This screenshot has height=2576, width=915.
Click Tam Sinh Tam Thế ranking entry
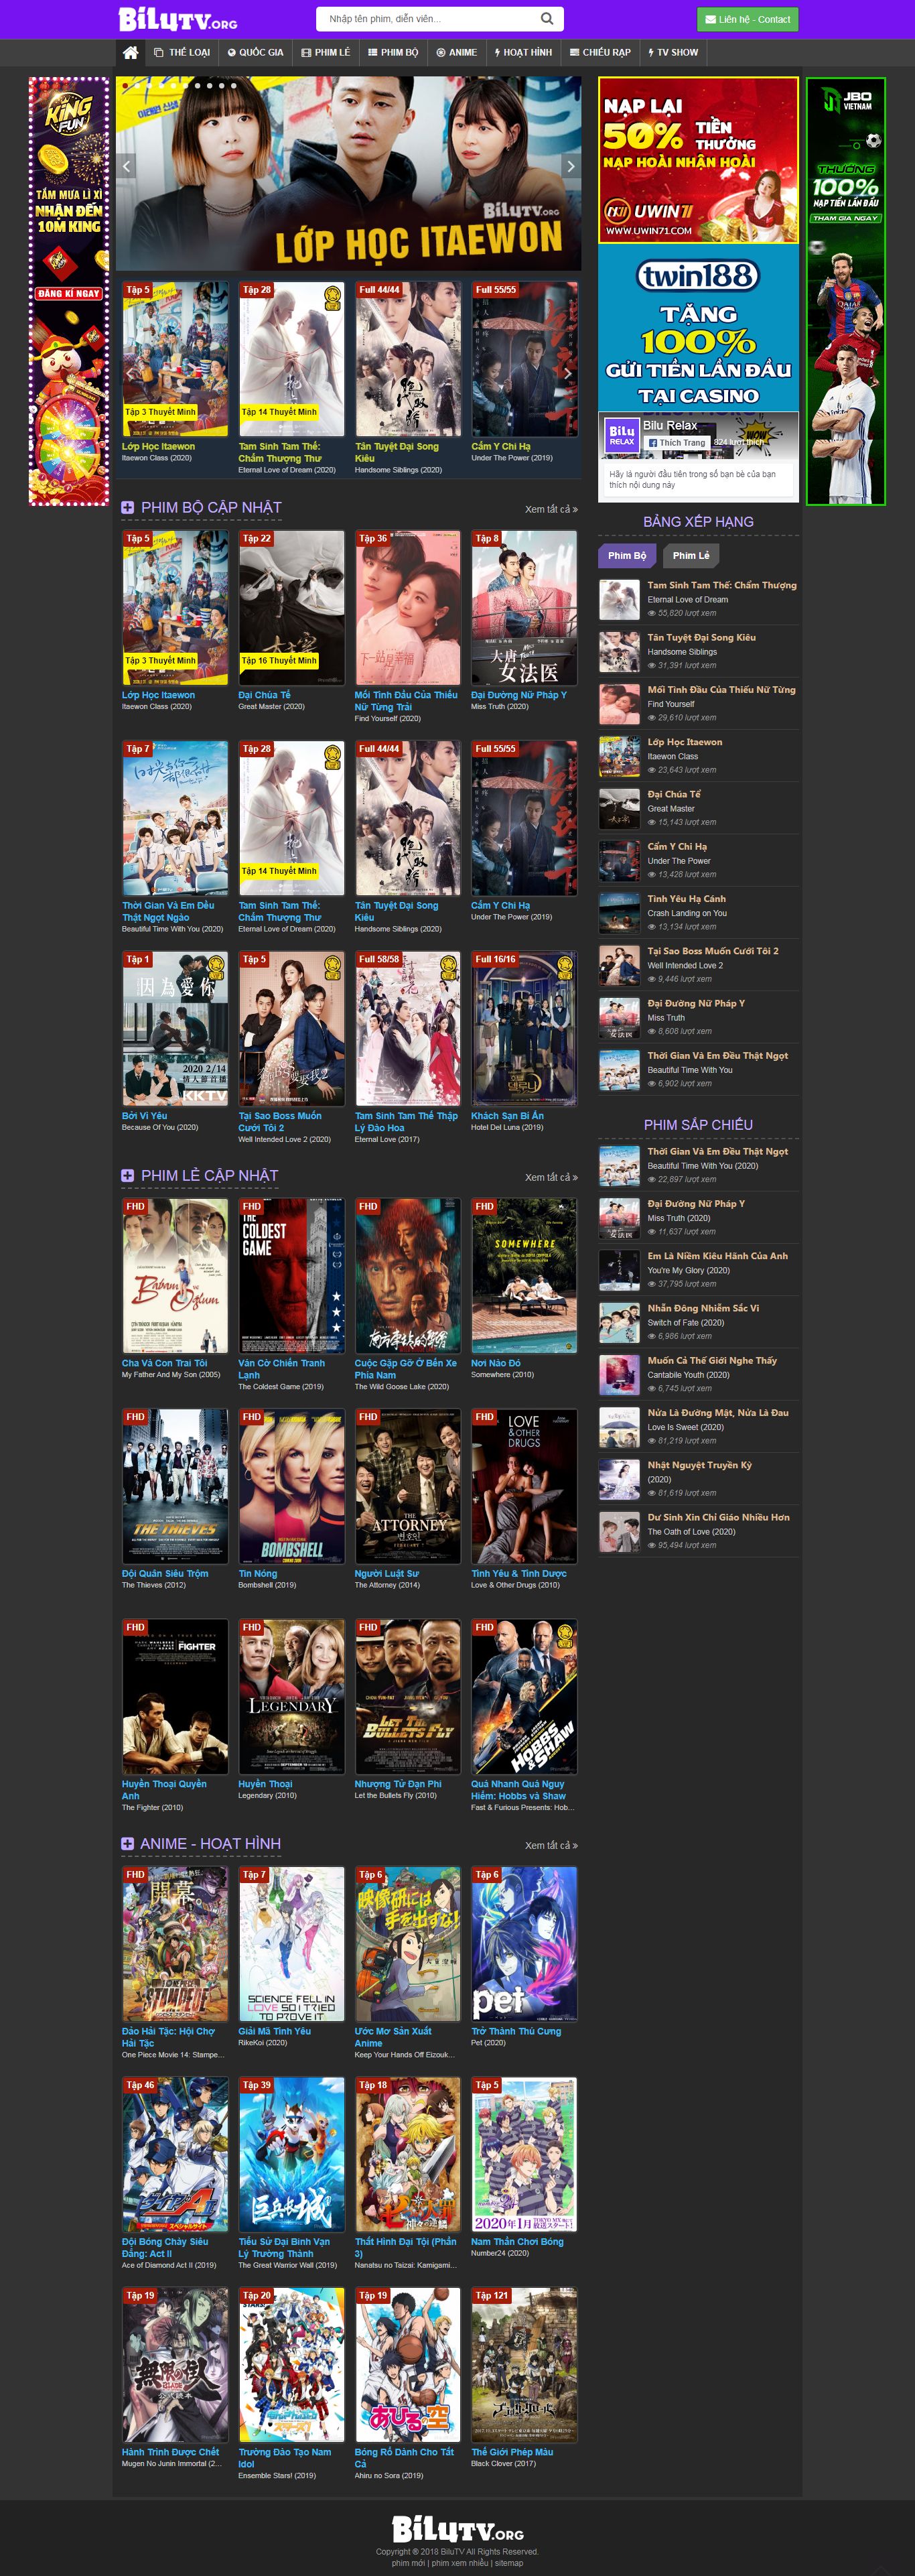pyautogui.click(x=699, y=599)
